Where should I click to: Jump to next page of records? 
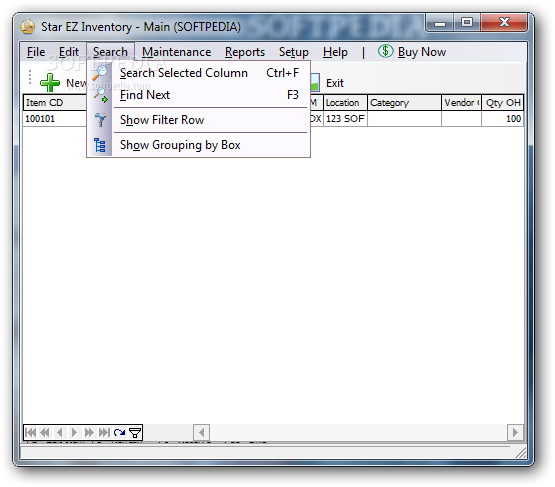point(89,432)
